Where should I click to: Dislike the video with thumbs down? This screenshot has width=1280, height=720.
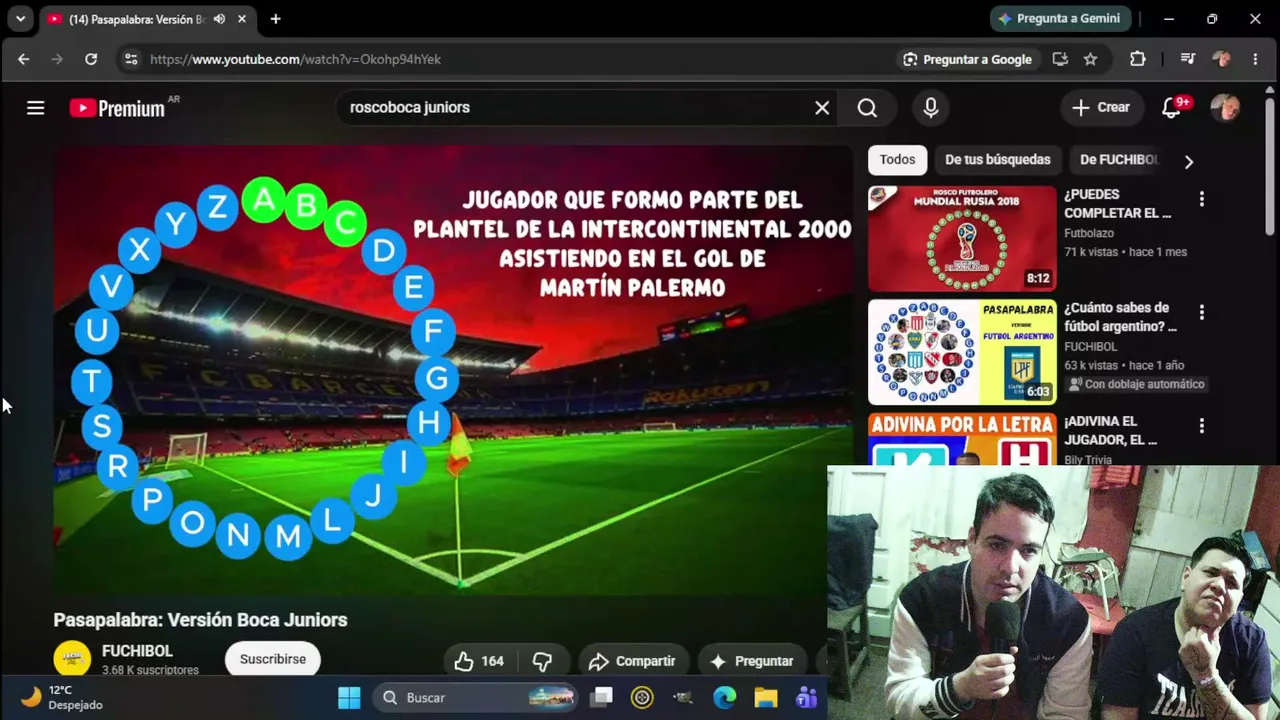point(542,661)
